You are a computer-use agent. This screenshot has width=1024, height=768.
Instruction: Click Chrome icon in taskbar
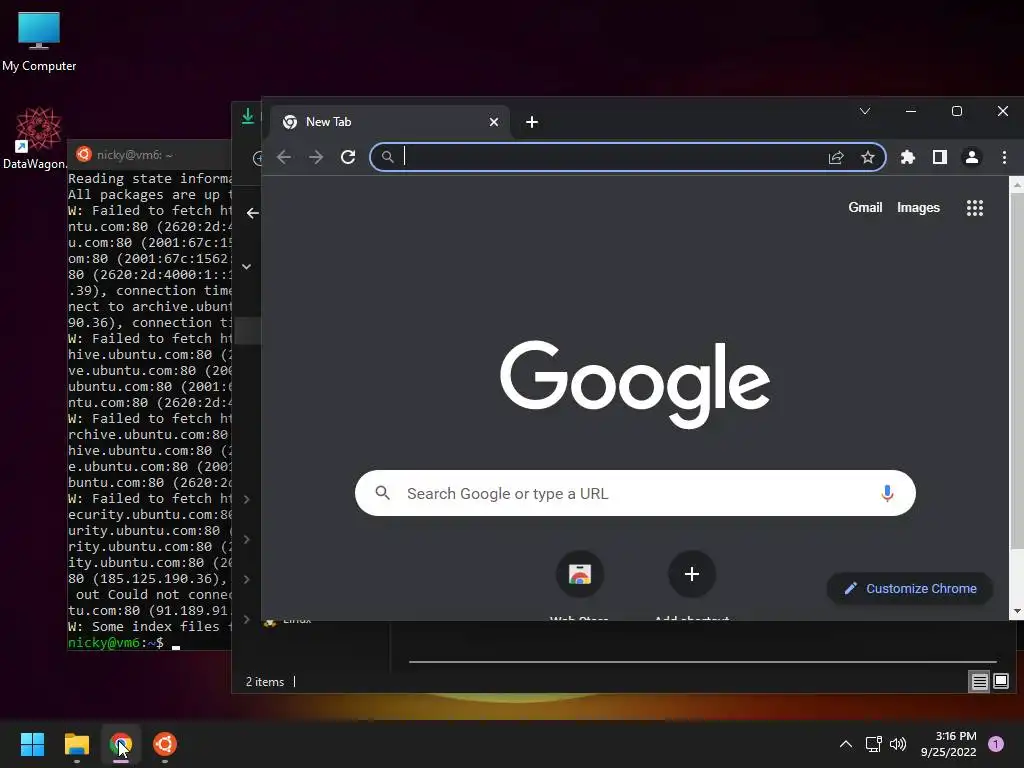coord(121,744)
